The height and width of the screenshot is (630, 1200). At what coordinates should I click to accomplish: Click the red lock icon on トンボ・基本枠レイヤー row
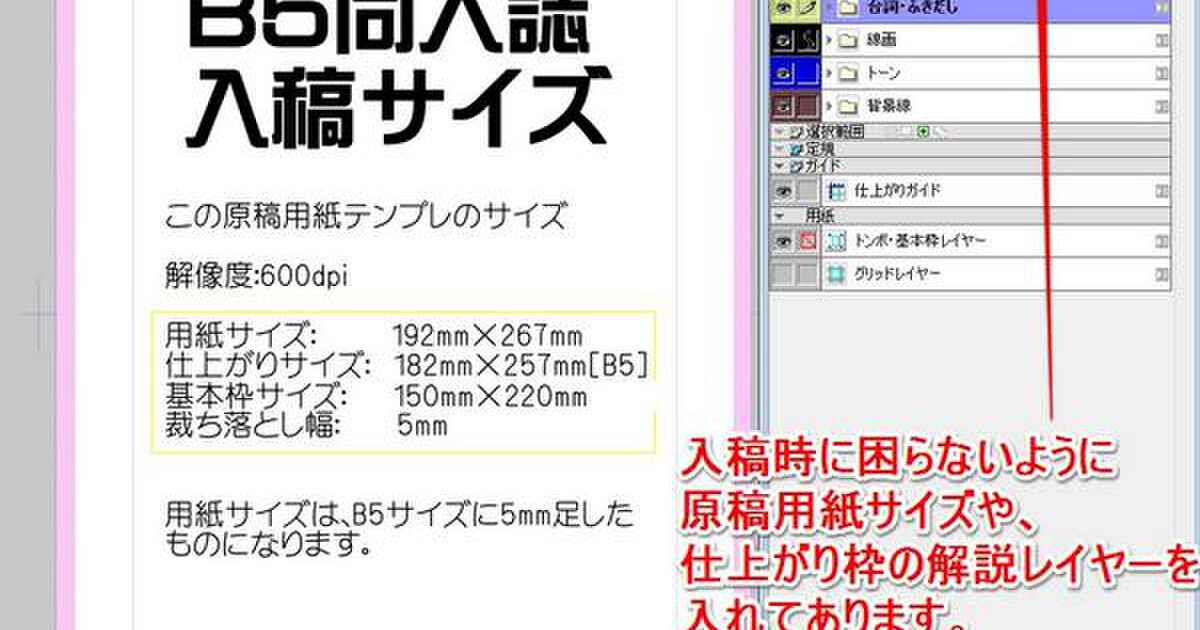tap(808, 241)
